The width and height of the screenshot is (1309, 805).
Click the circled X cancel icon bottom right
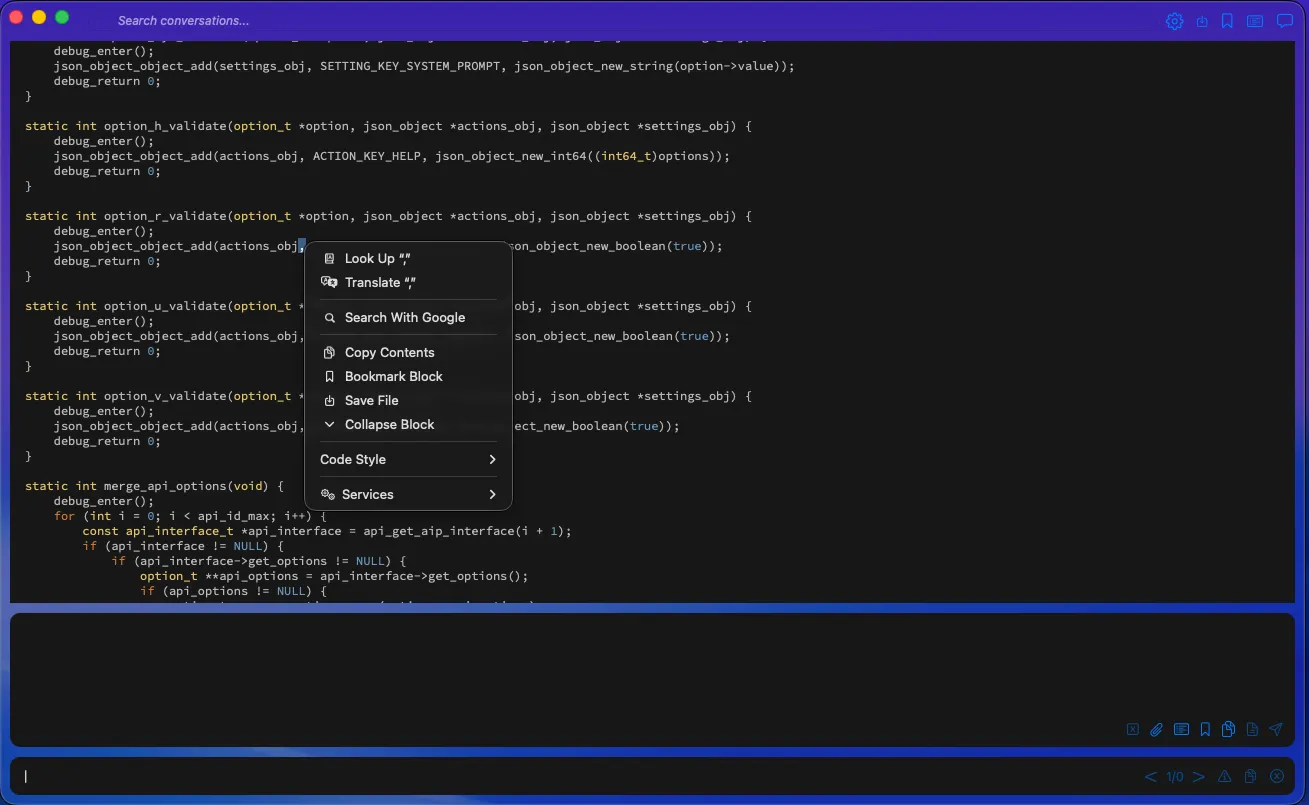pyautogui.click(x=1277, y=776)
